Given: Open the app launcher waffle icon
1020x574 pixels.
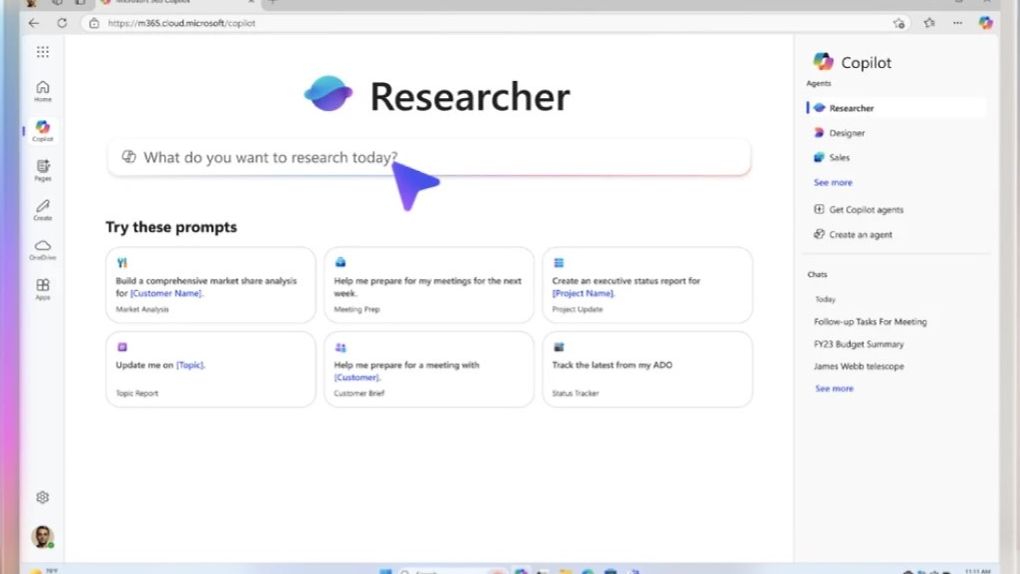Looking at the screenshot, I should tap(42, 52).
